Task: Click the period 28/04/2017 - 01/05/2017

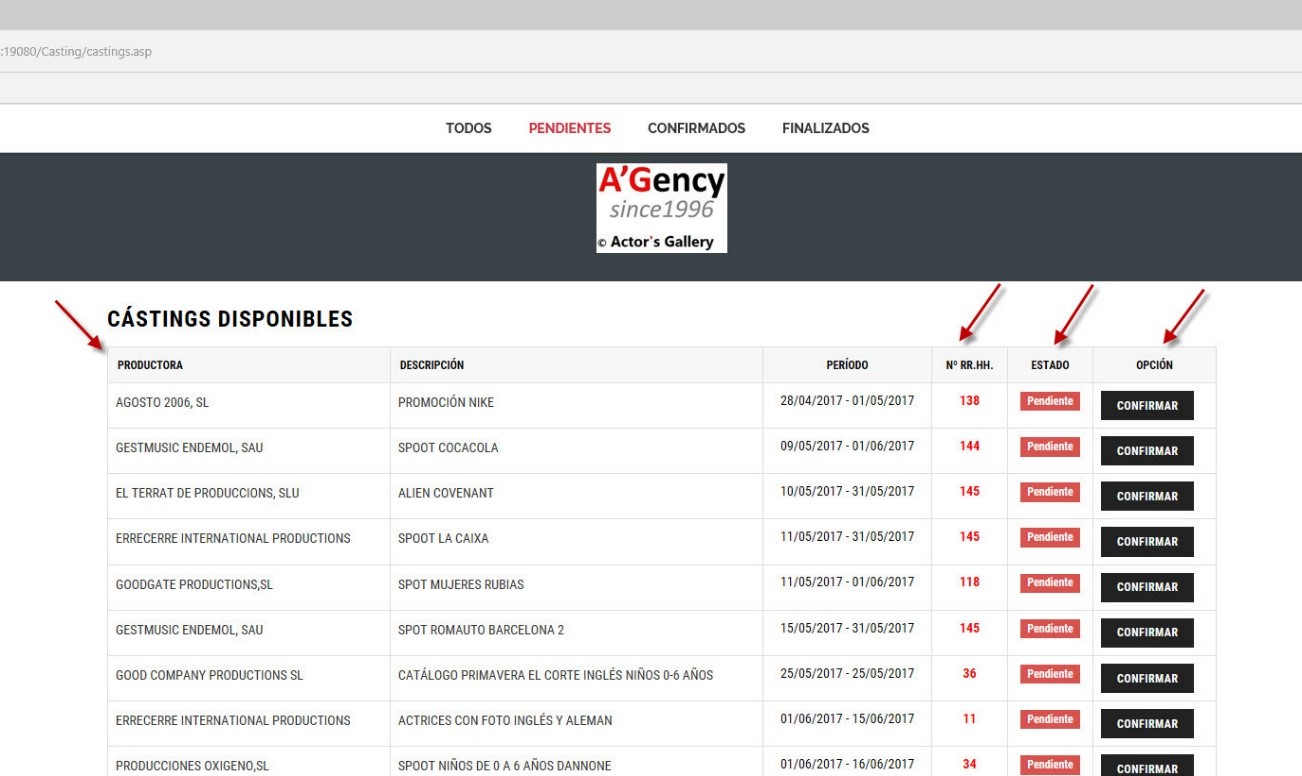Action: pyautogui.click(x=847, y=401)
